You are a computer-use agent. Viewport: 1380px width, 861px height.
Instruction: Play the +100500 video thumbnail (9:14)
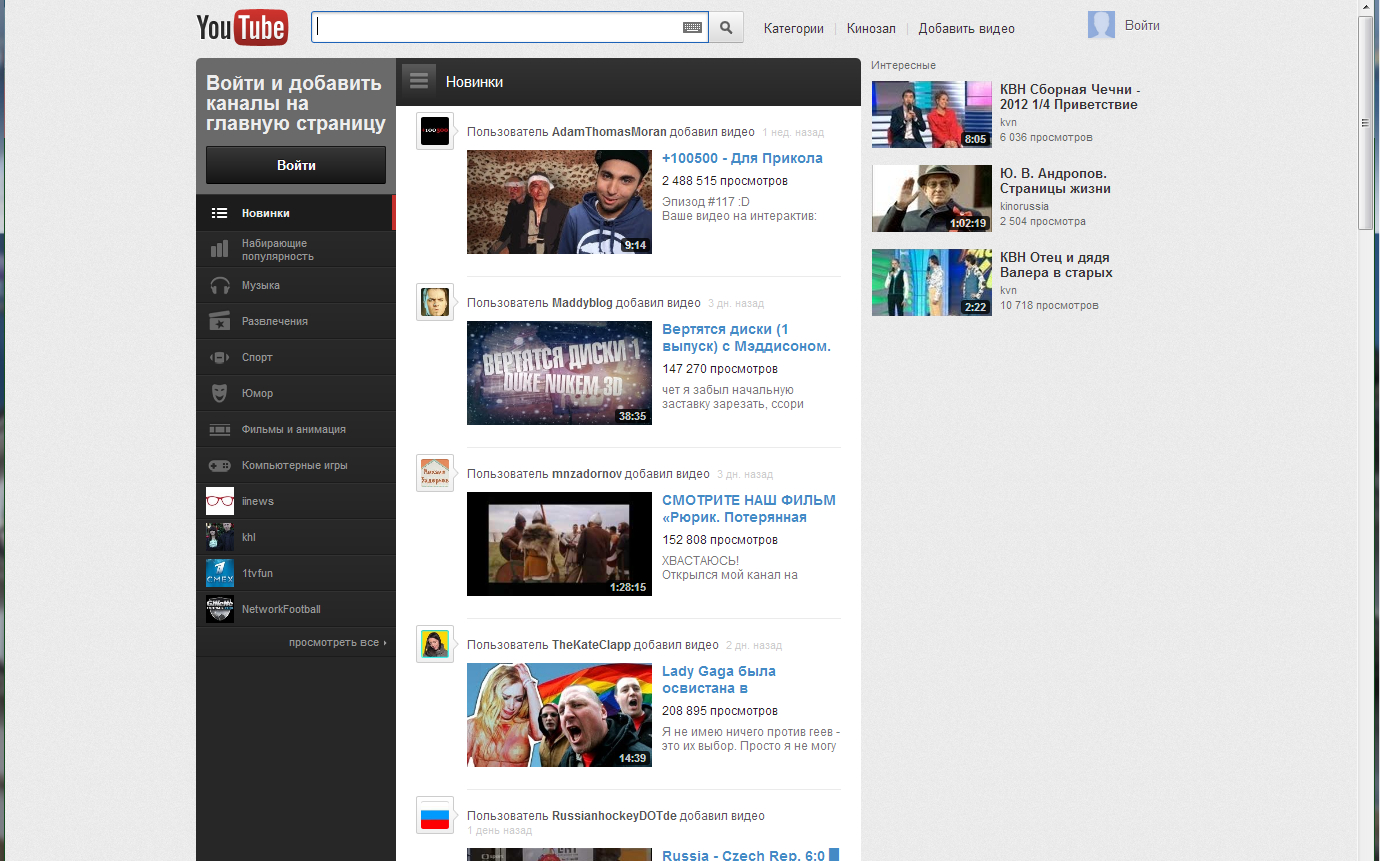tap(559, 202)
